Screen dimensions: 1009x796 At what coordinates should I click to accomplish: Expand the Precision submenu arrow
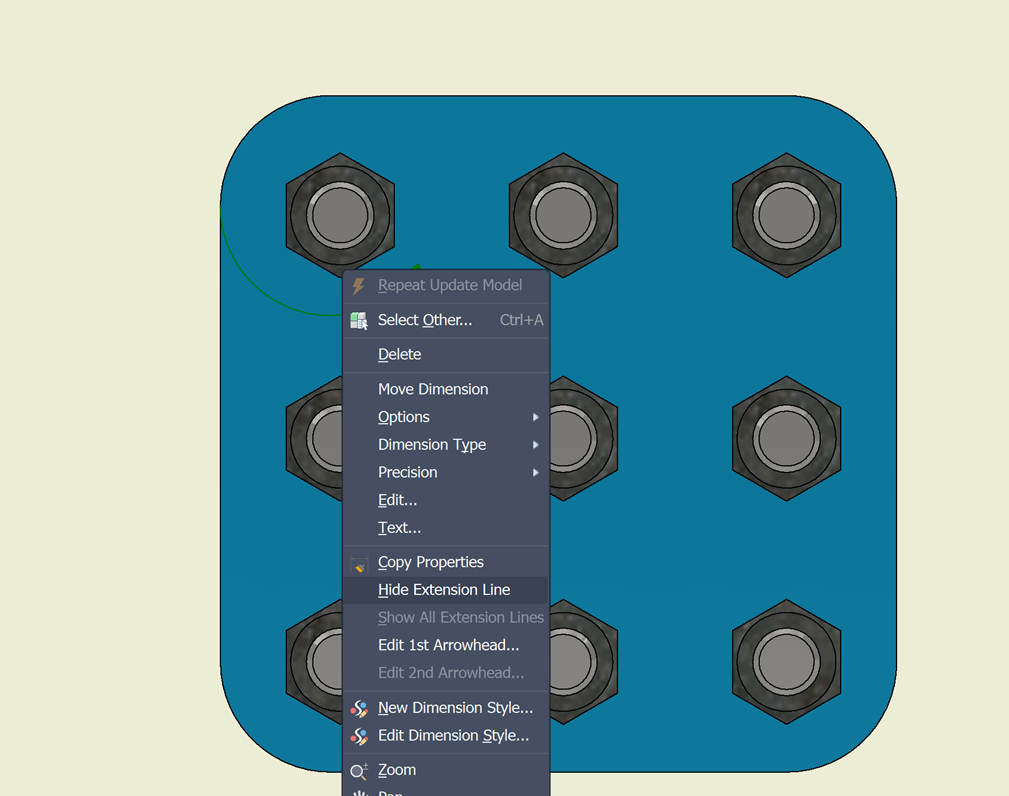click(535, 472)
